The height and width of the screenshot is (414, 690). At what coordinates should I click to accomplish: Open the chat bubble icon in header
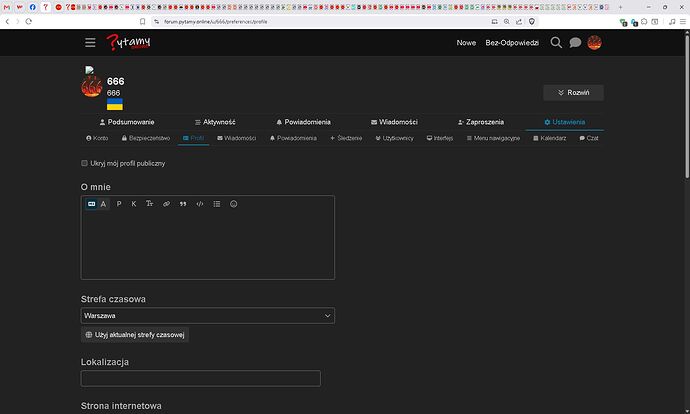pos(575,43)
